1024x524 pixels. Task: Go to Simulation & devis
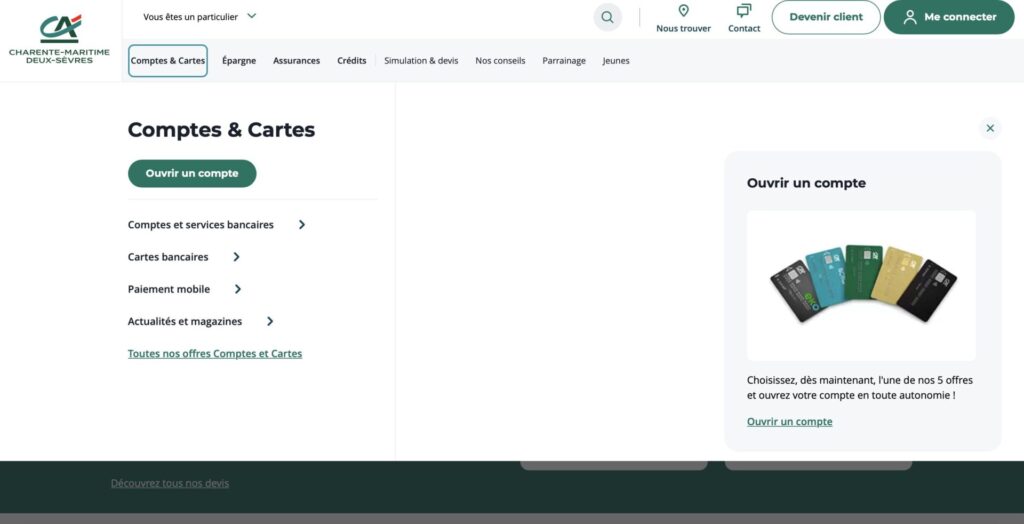point(421,61)
